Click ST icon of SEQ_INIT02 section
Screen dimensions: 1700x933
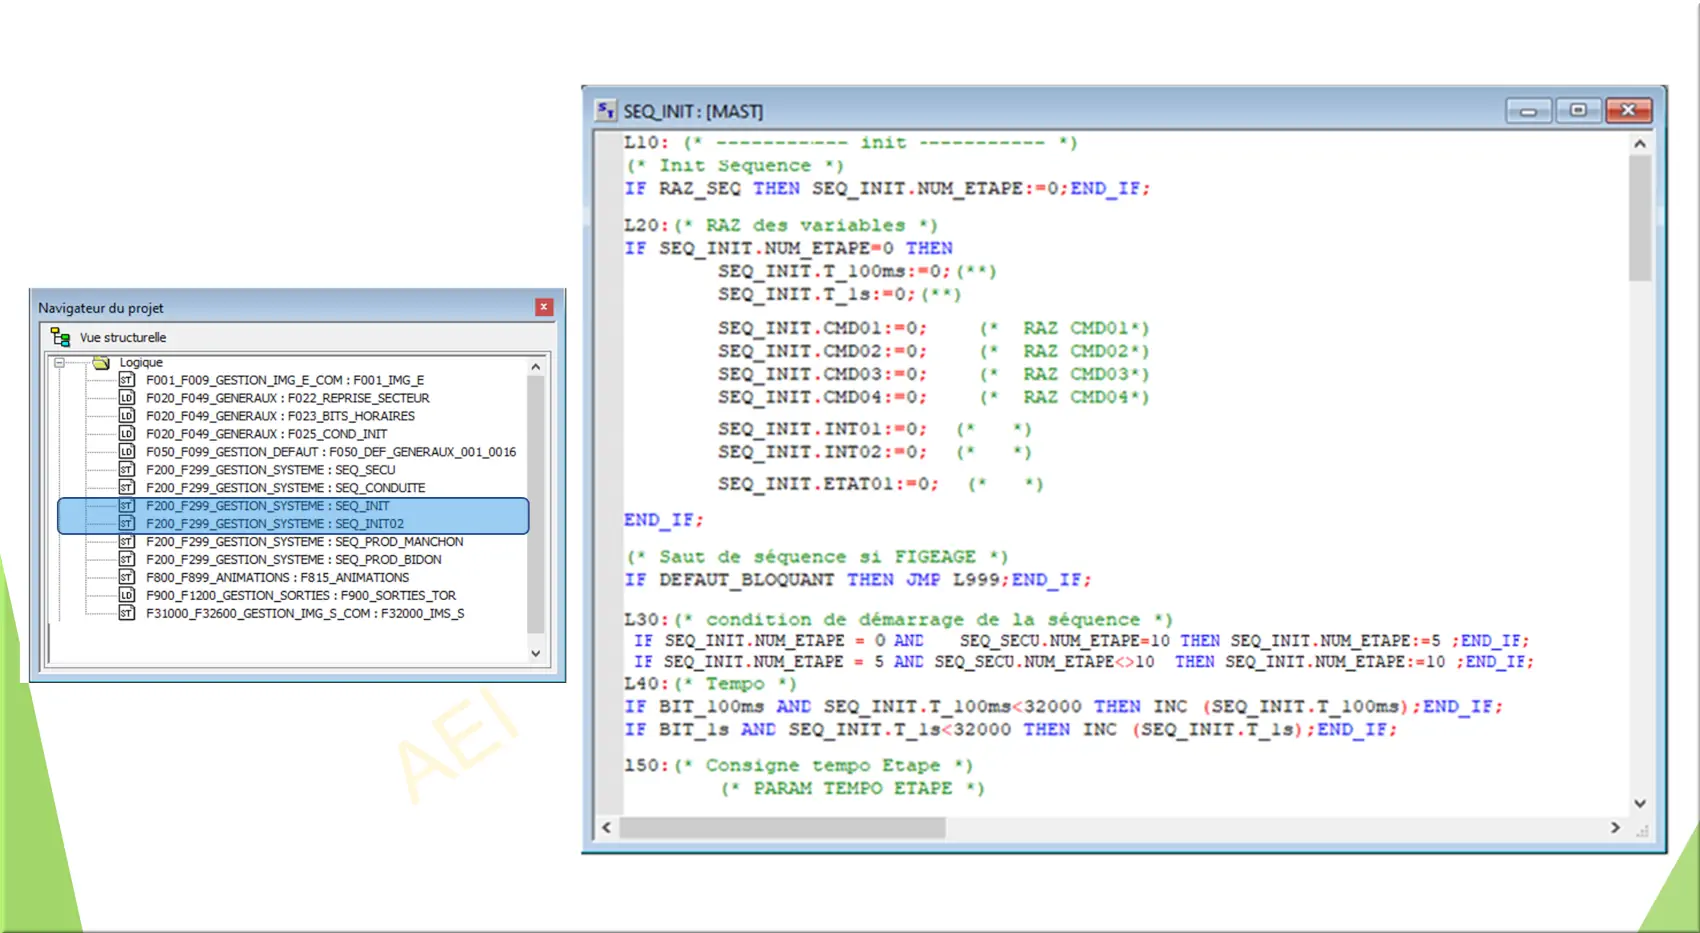coord(127,524)
